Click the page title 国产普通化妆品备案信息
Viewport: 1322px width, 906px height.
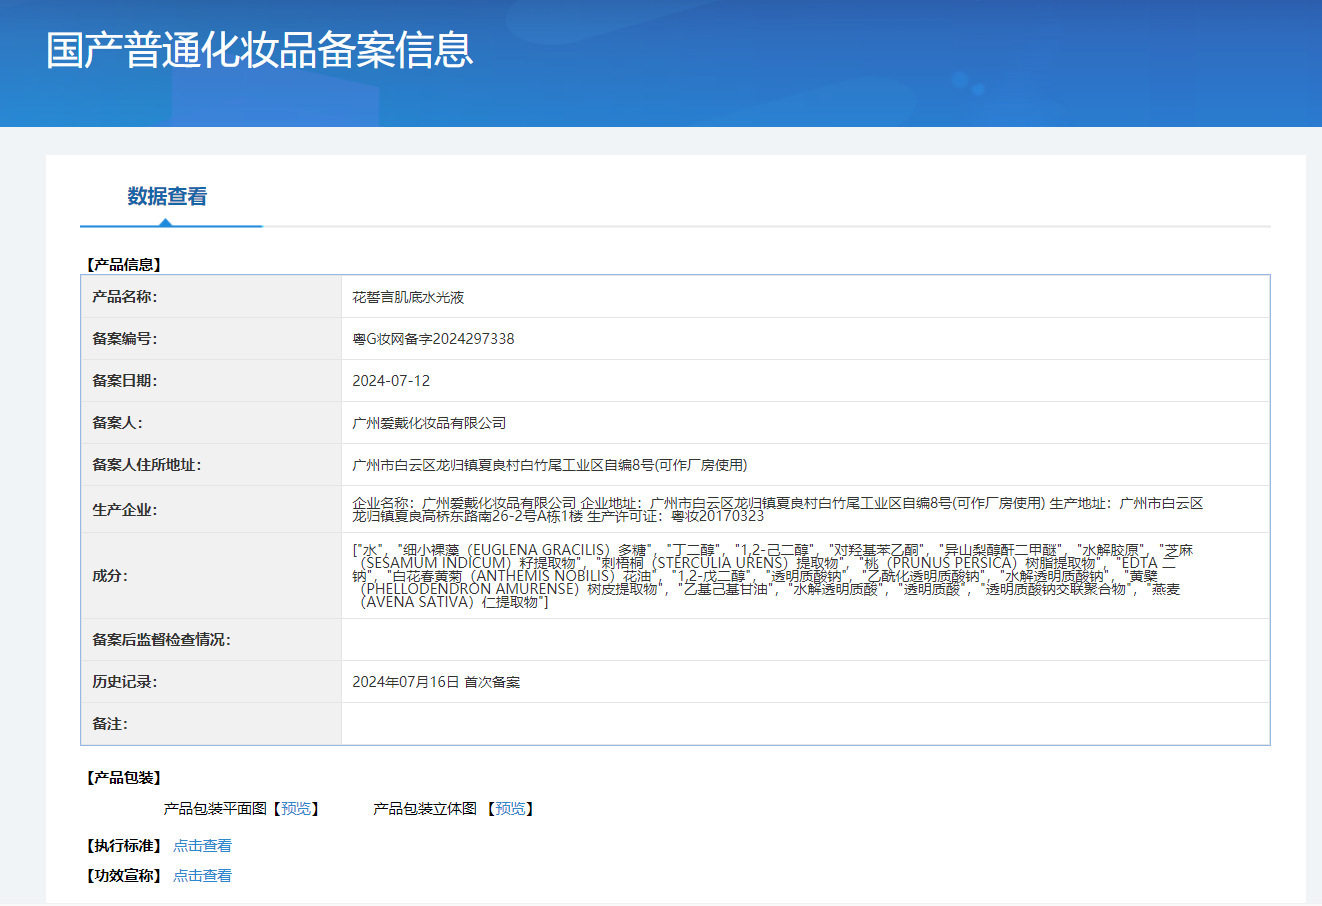[x=259, y=50]
